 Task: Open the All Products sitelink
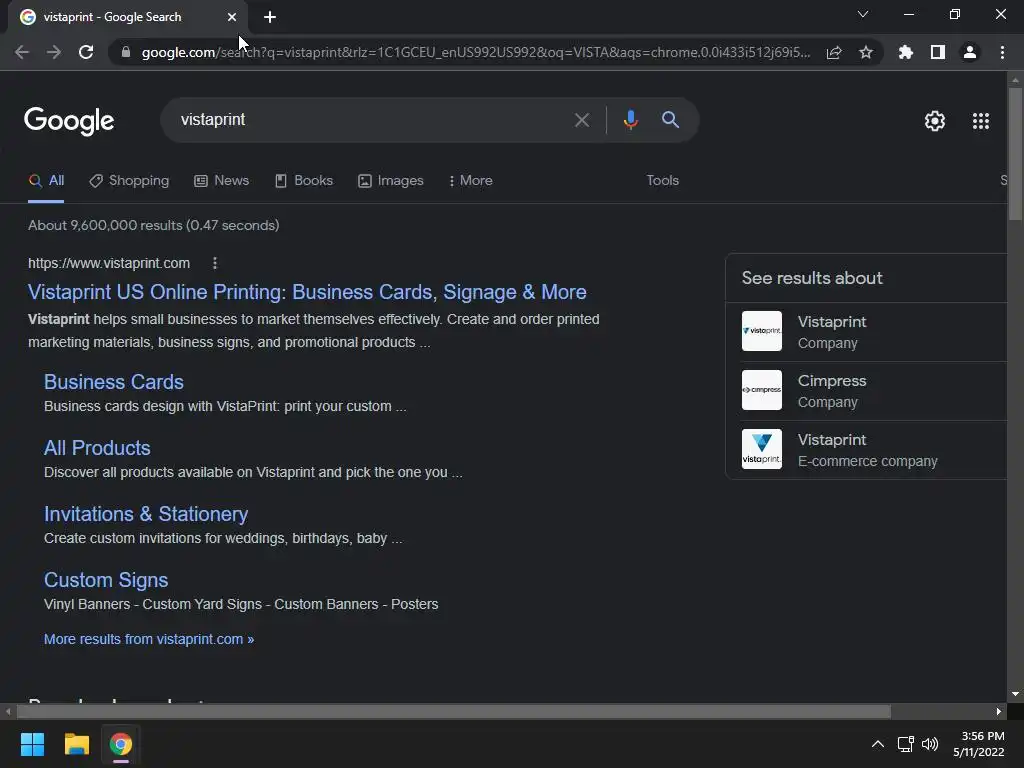point(97,448)
